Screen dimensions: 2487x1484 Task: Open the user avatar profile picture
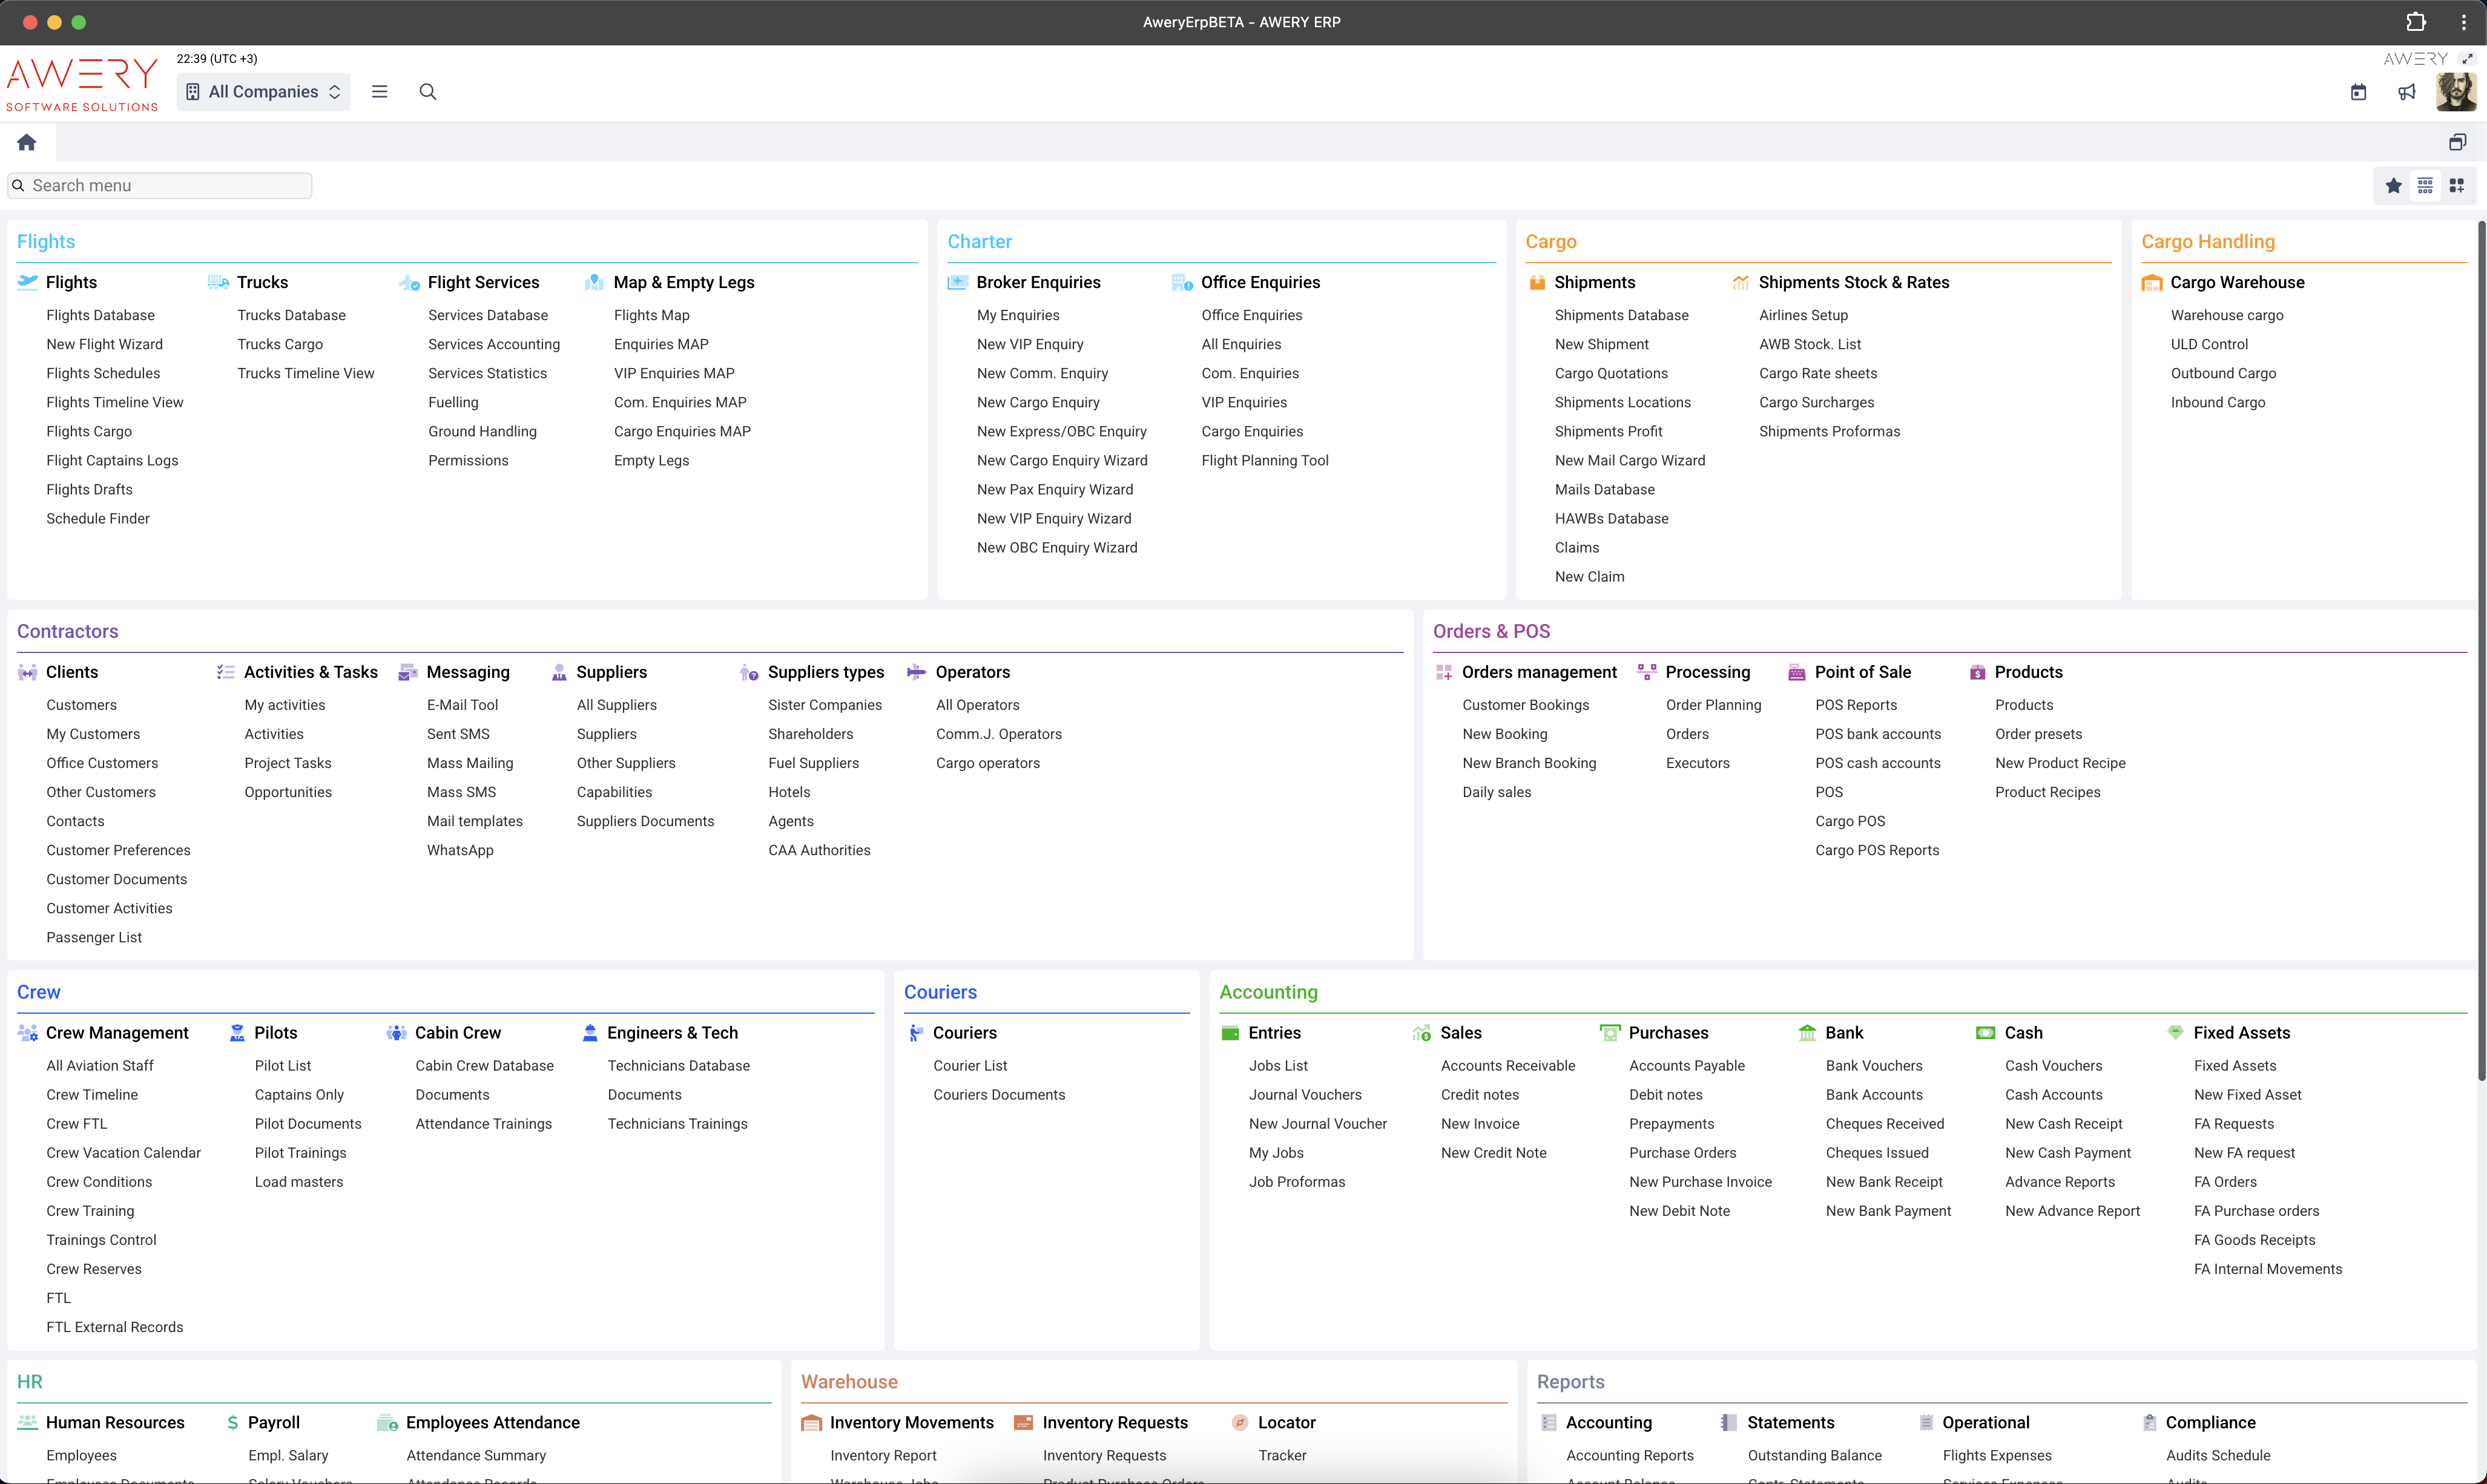point(2455,92)
